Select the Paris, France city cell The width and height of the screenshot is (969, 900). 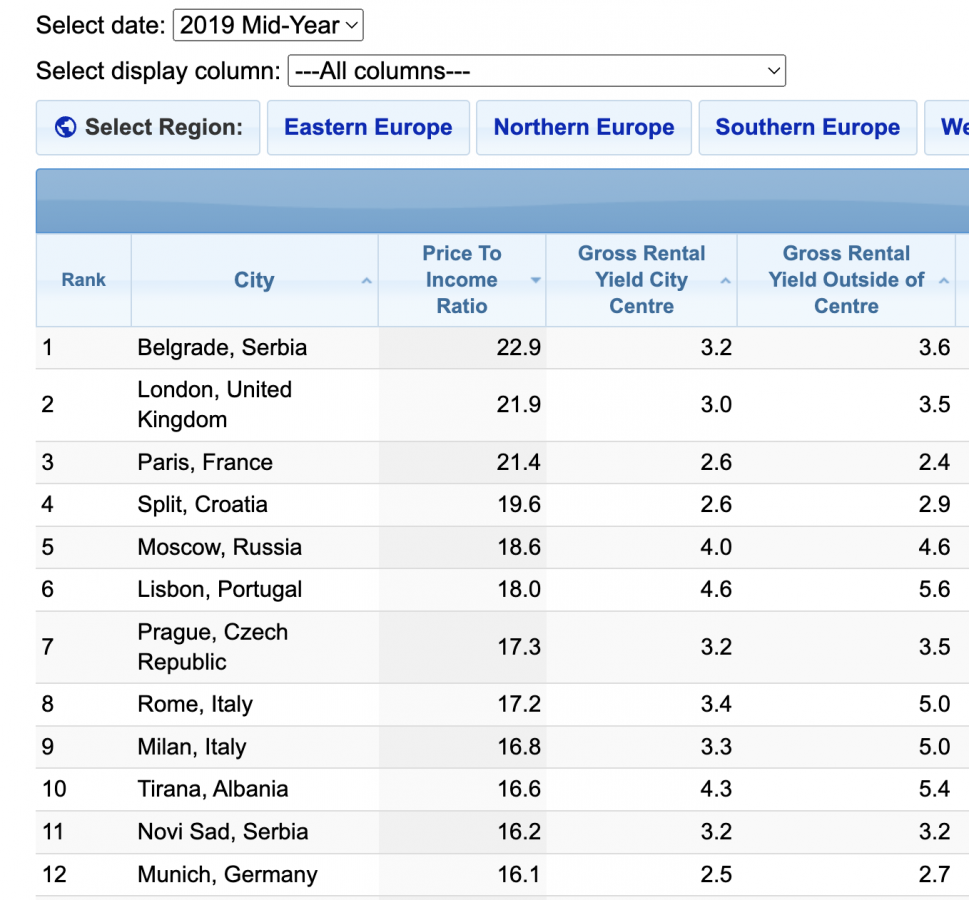(205, 462)
